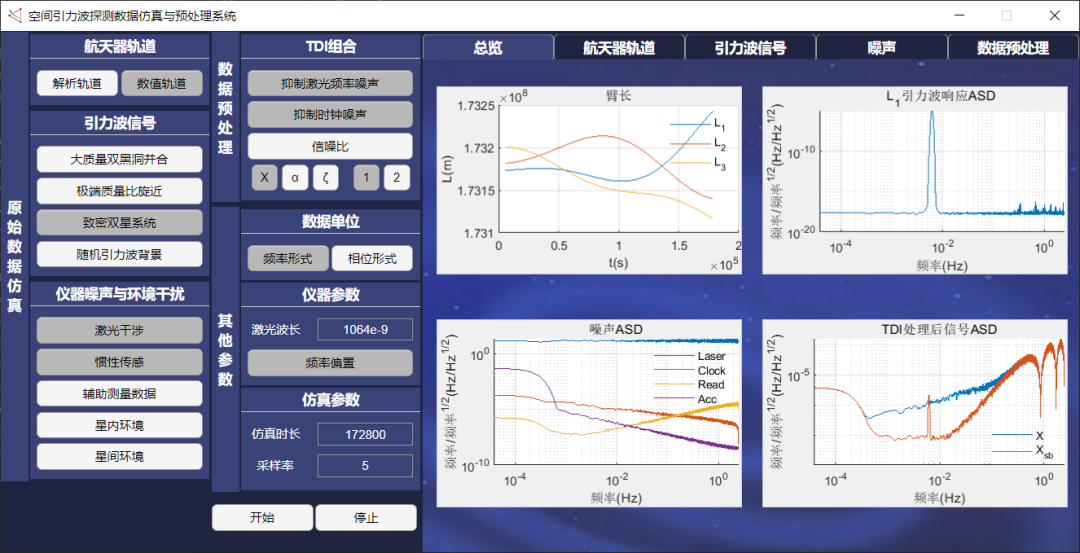Viewport: 1080px width, 553px height.
Task: Toggle the 惯性传感 noise option
Action: pos(120,361)
